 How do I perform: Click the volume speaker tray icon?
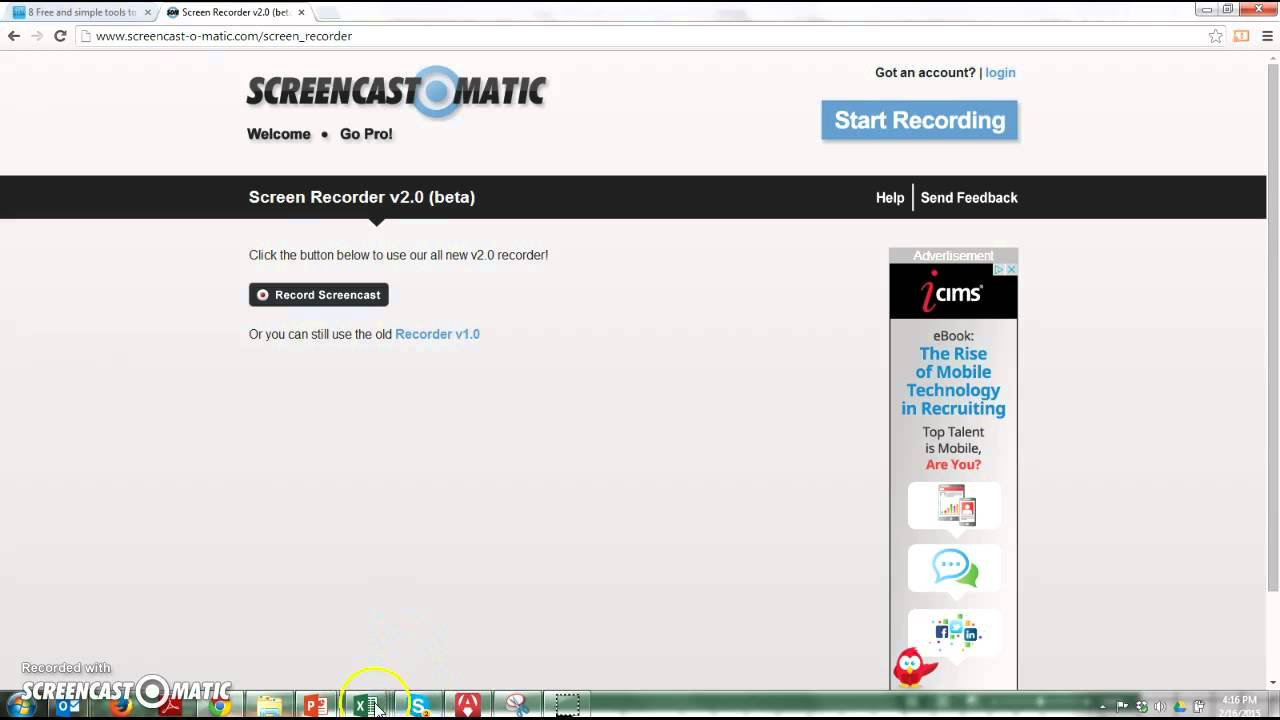[1160, 706]
